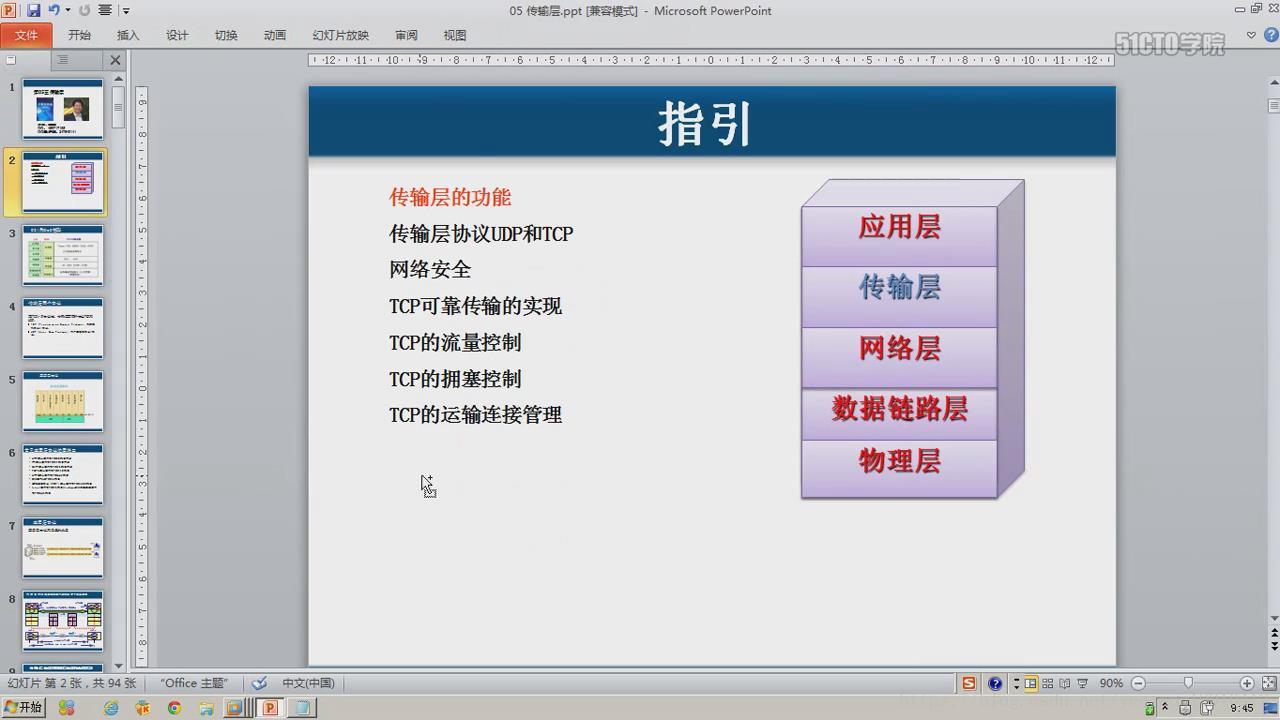Switch to Normal view in status bar
This screenshot has height=720, width=1280.
(x=1030, y=683)
